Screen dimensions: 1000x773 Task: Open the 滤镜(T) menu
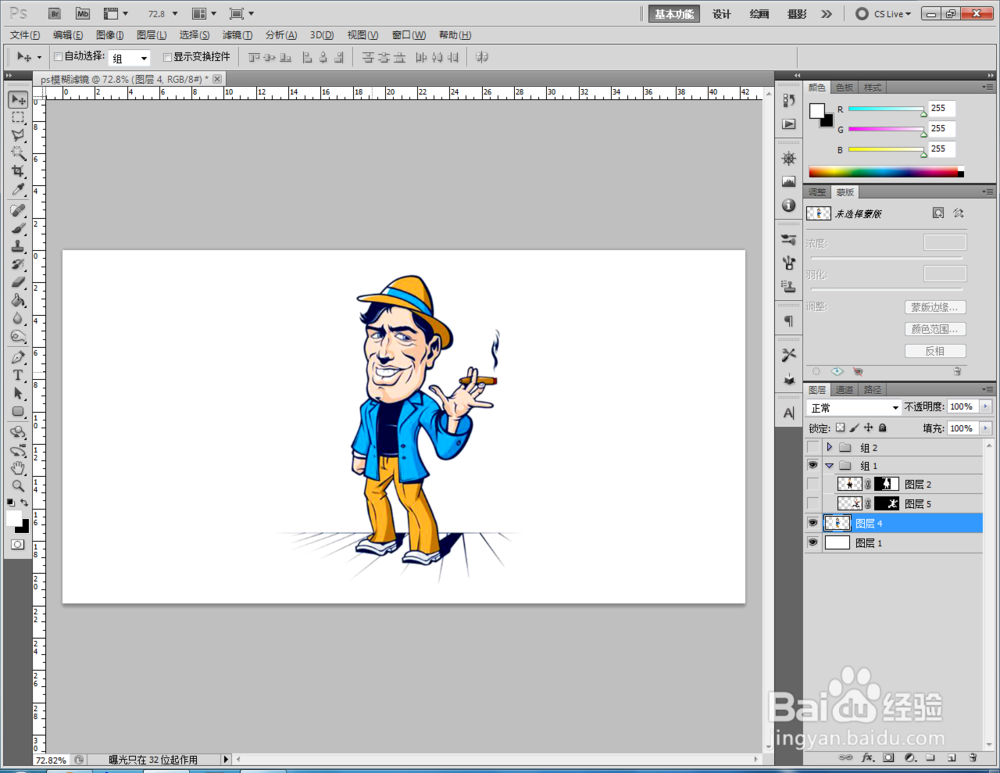click(237, 35)
